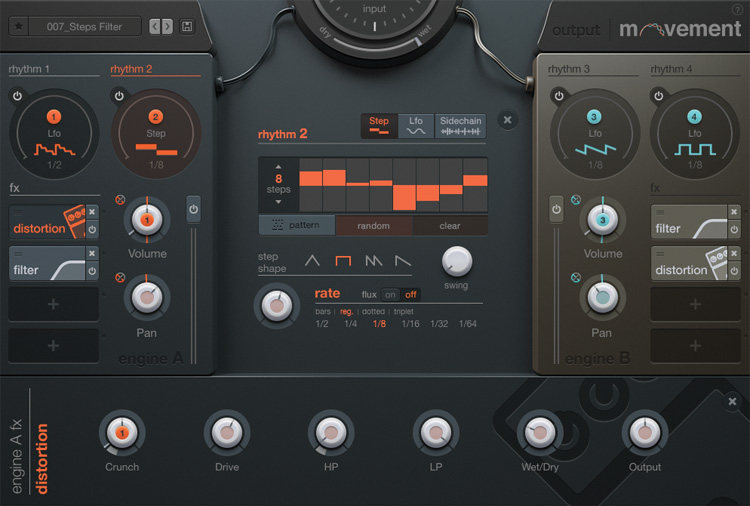Choose the 1/64 rate value
The height and width of the screenshot is (506, 750).
click(467, 324)
